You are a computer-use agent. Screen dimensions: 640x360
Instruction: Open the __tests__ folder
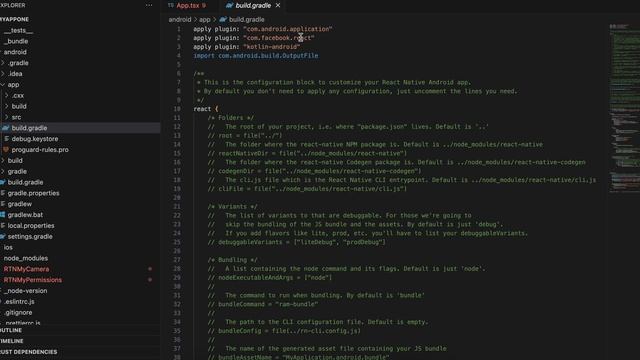tap(18, 30)
